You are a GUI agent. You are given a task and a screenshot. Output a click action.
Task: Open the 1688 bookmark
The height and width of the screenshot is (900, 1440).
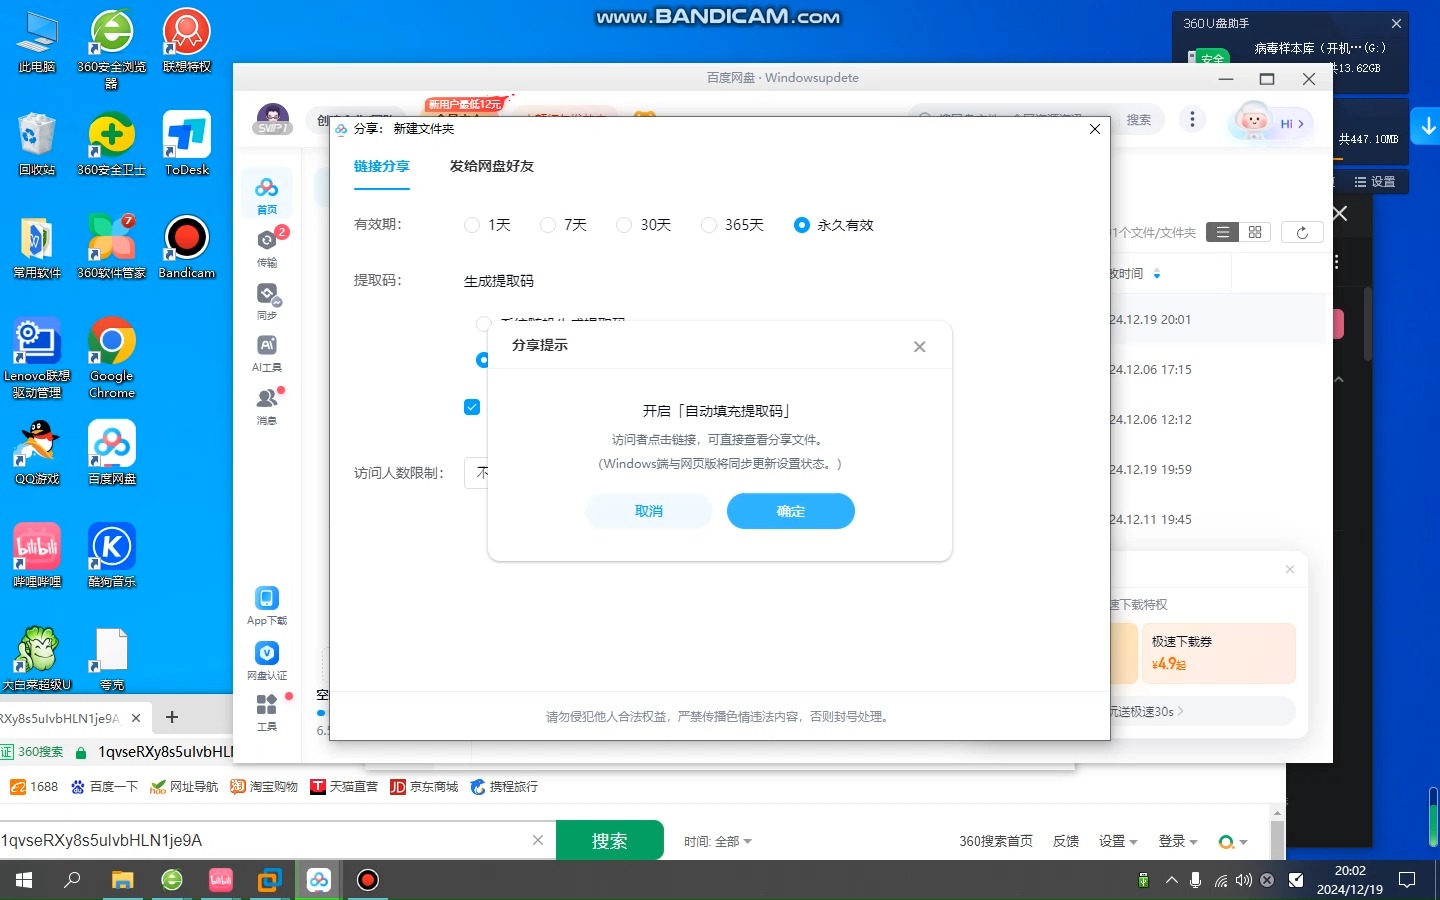pyautogui.click(x=34, y=787)
